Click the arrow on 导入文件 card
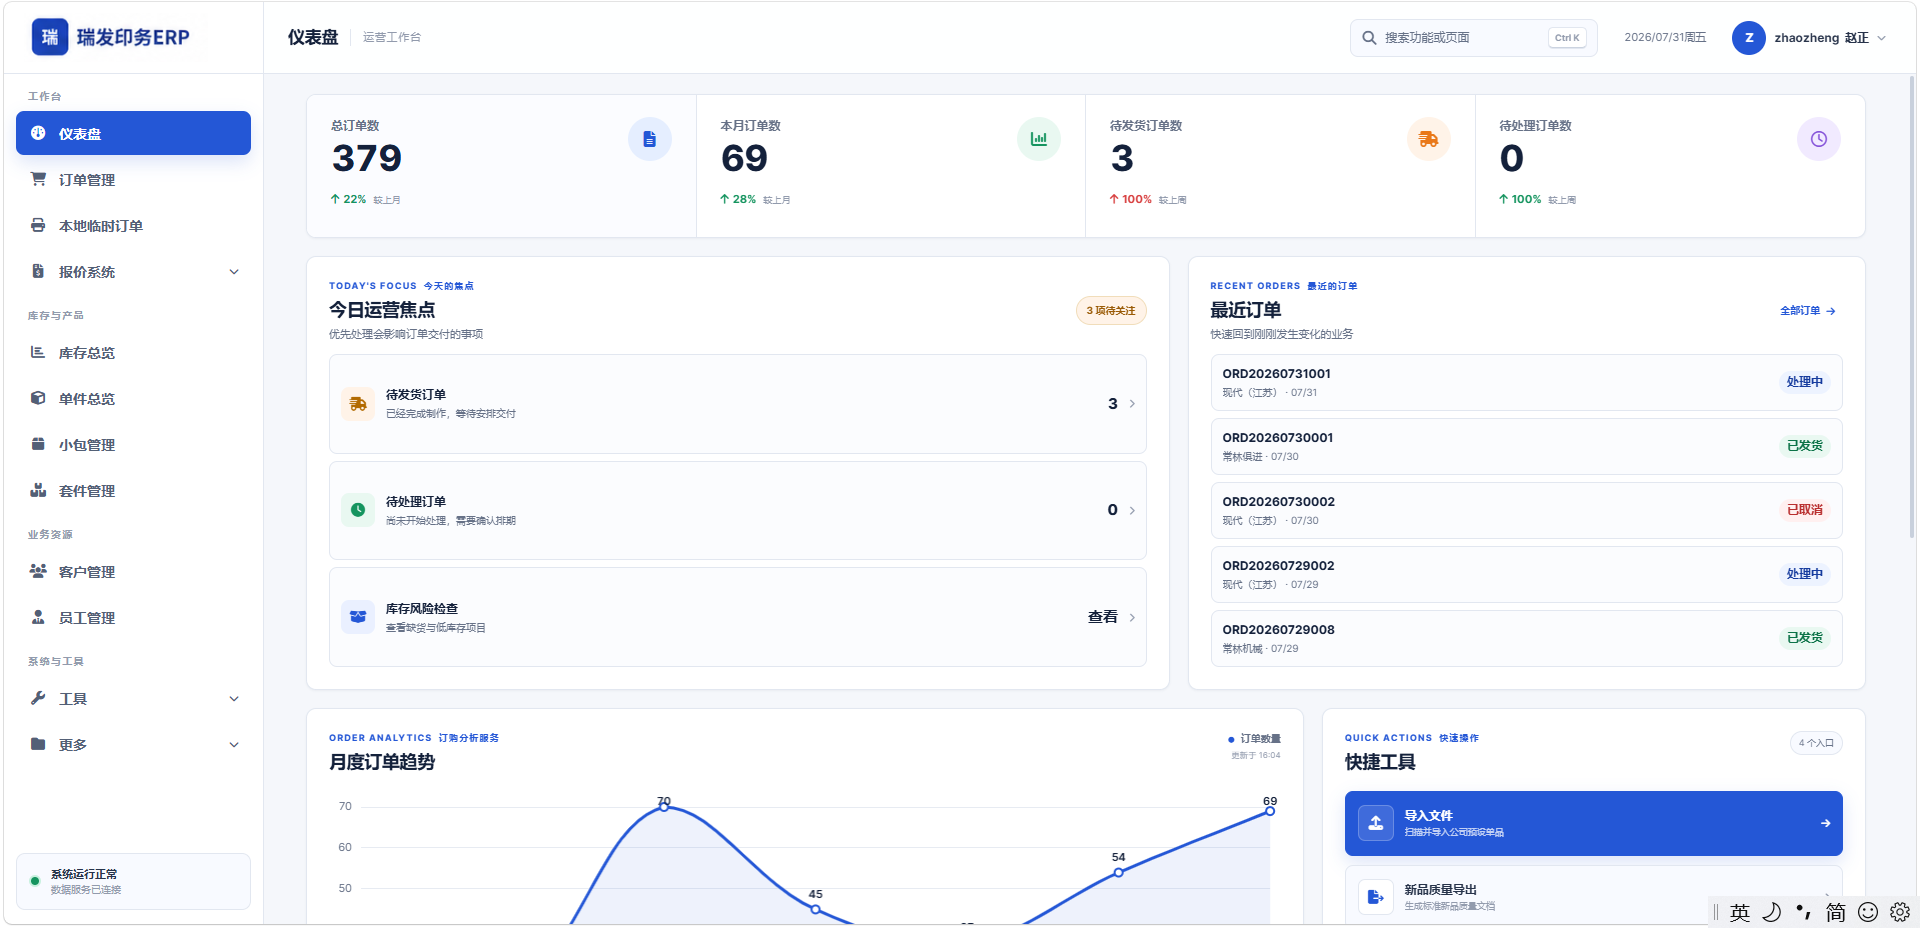Viewport: 1920px width, 928px height. (1825, 823)
